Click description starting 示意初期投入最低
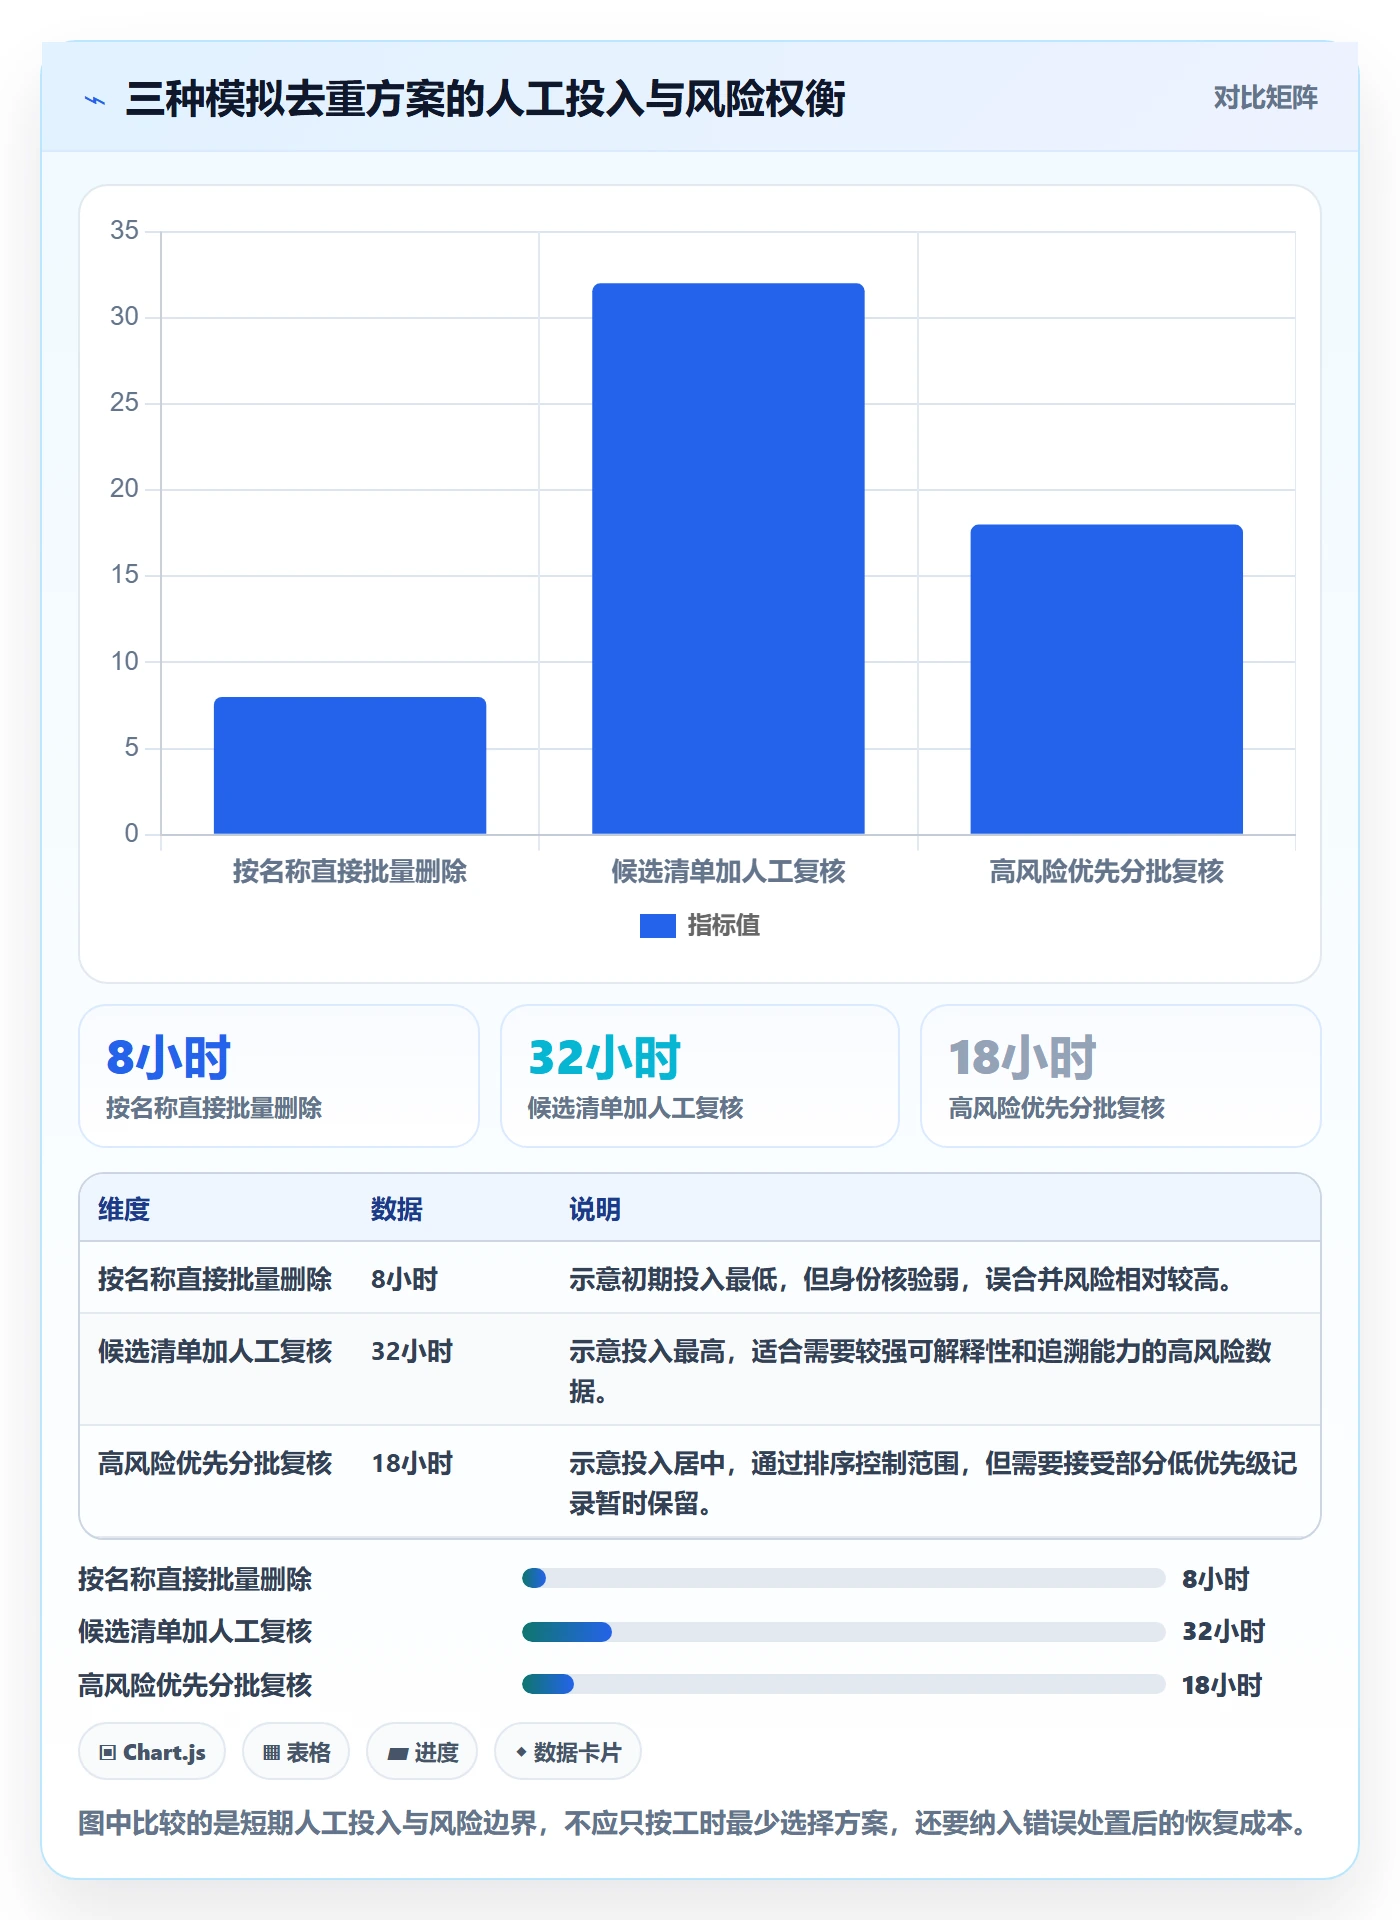The image size is (1400, 1920). coord(900,1279)
